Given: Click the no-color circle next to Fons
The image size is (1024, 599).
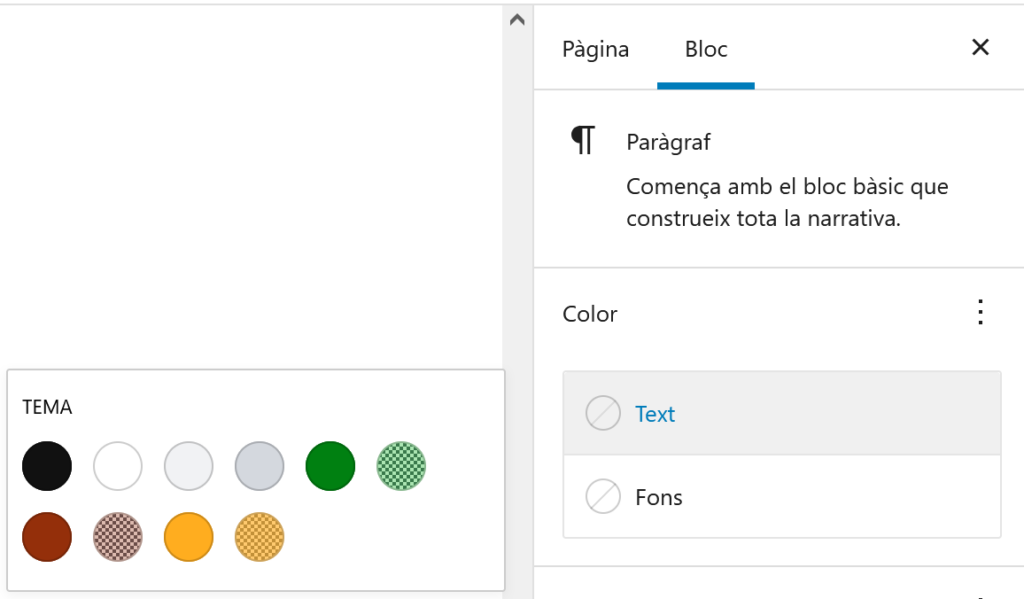Looking at the screenshot, I should tap(601, 496).
